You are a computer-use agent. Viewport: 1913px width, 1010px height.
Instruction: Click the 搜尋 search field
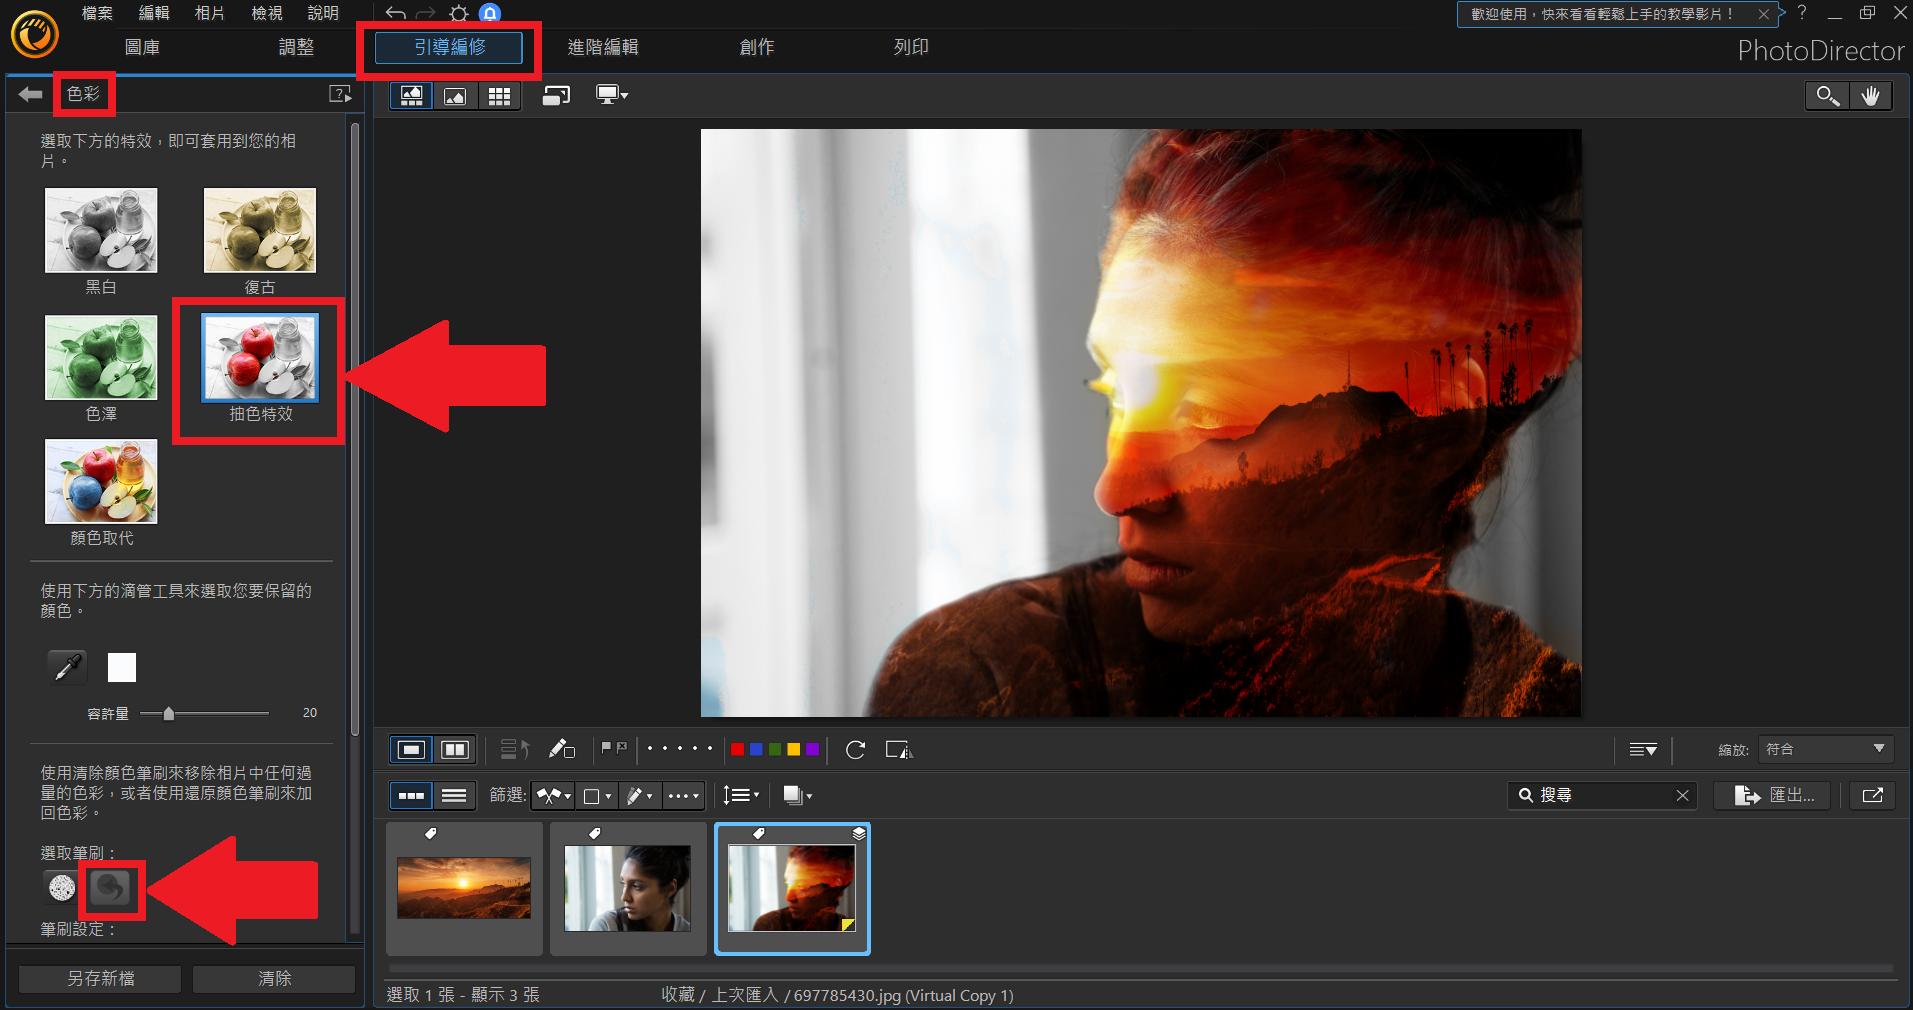click(1602, 795)
